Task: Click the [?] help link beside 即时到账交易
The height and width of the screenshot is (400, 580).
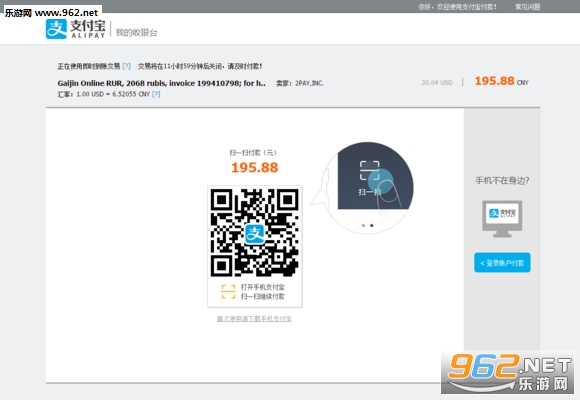Action: 127,66
